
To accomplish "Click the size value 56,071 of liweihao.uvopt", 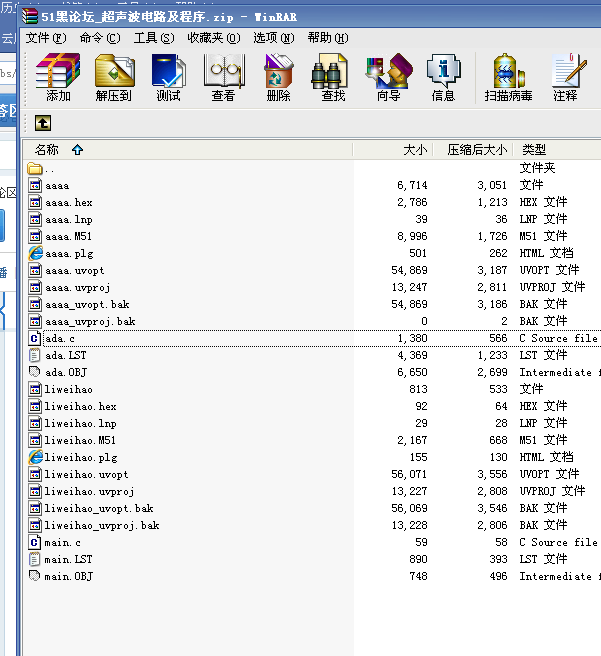I will (x=409, y=474).
